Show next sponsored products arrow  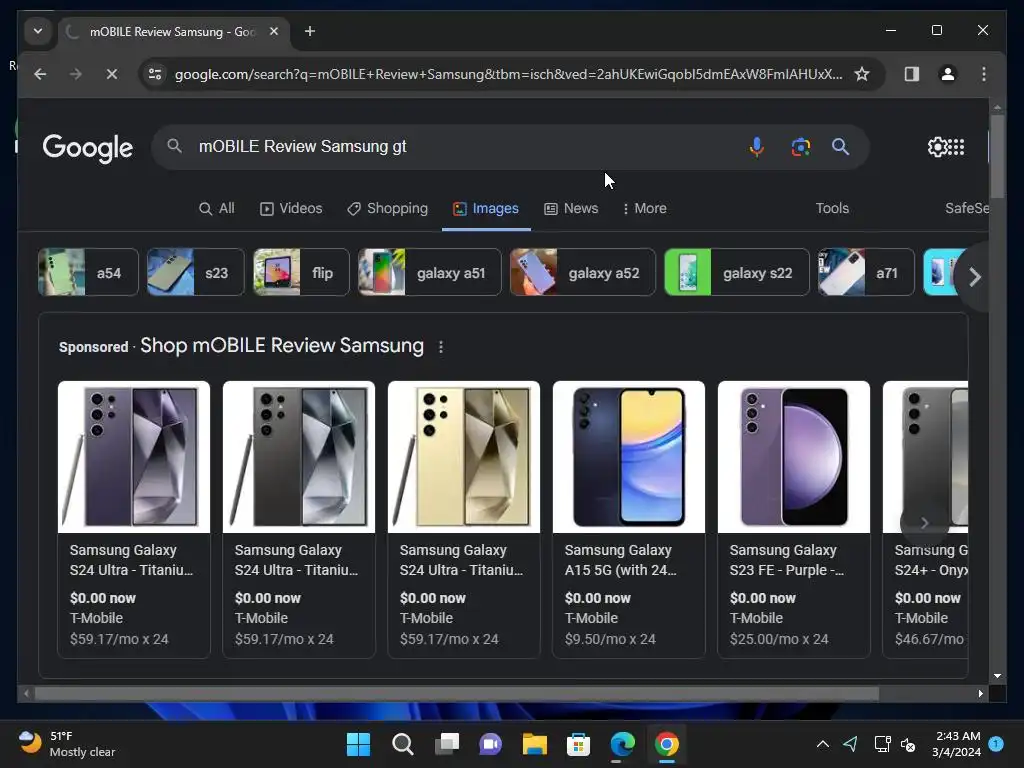(924, 522)
